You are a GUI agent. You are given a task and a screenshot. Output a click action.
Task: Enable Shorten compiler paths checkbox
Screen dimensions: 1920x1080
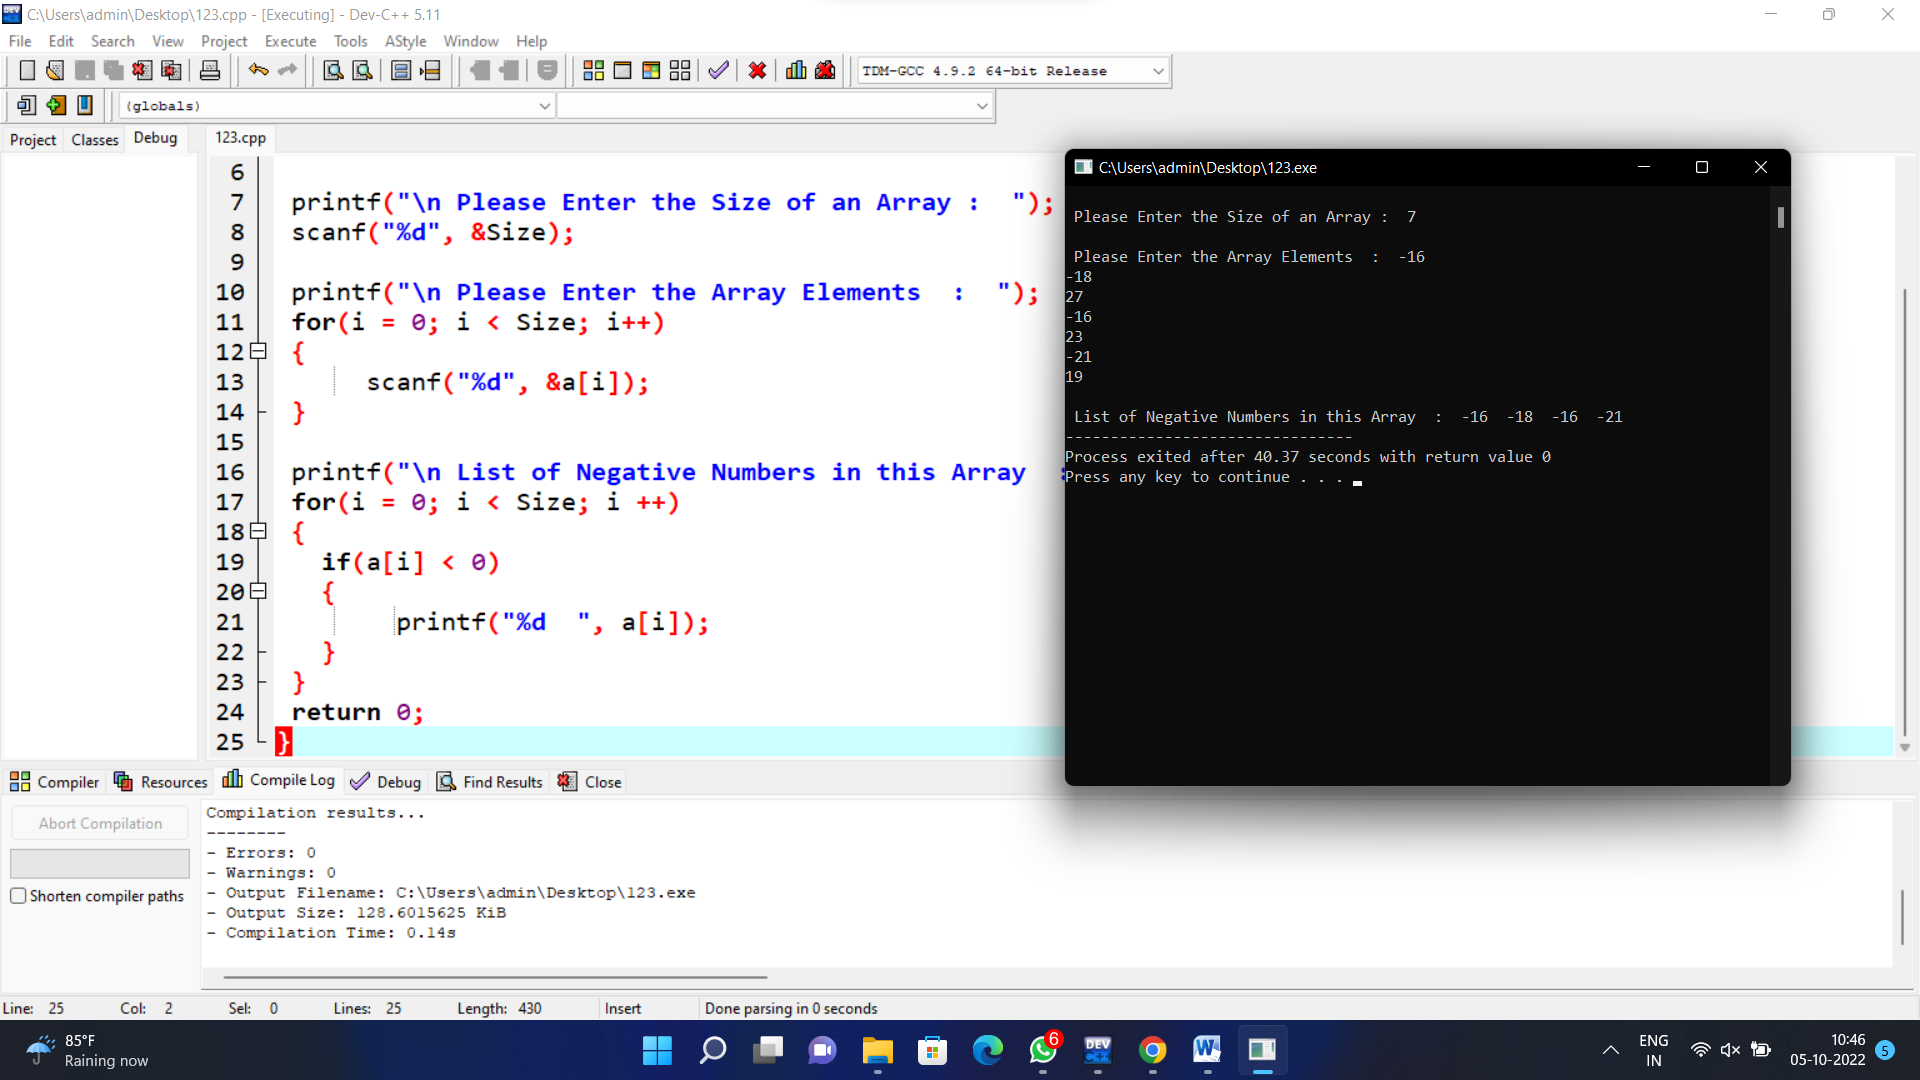[x=18, y=896]
